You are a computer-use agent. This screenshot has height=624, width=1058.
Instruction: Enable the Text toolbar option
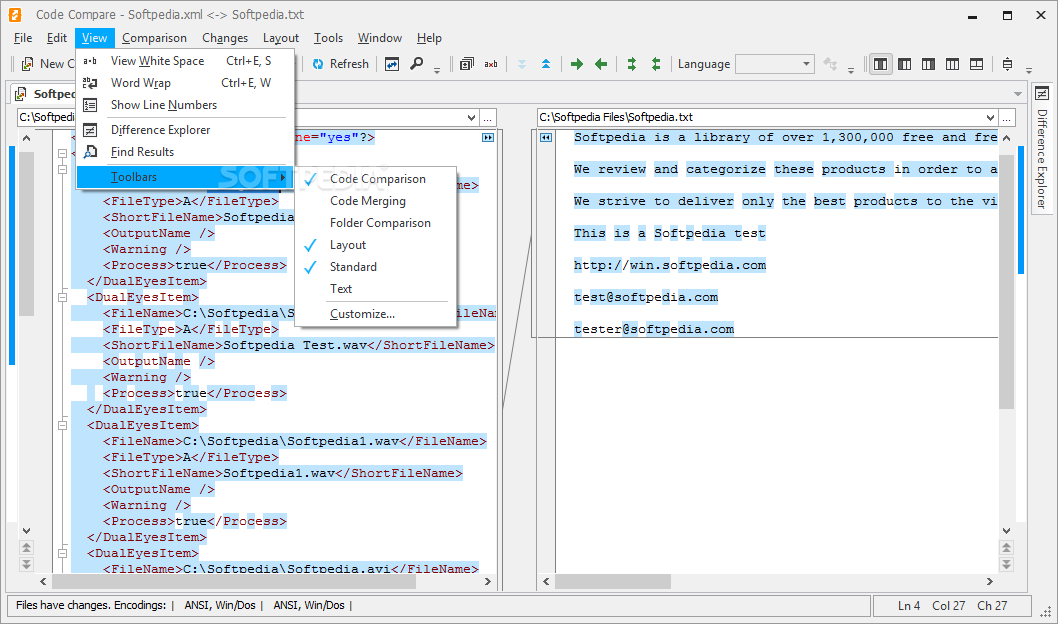tap(376, 289)
